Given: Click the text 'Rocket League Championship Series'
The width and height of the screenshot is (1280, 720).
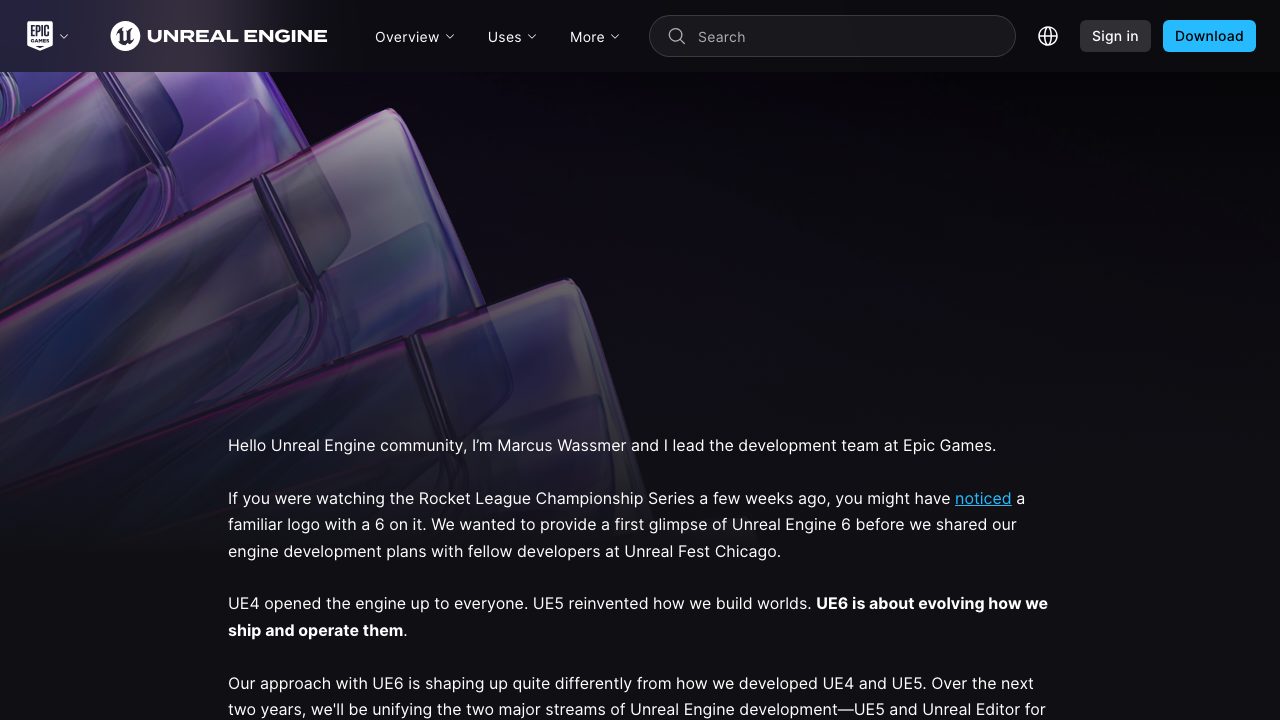Looking at the screenshot, I should (x=557, y=498).
